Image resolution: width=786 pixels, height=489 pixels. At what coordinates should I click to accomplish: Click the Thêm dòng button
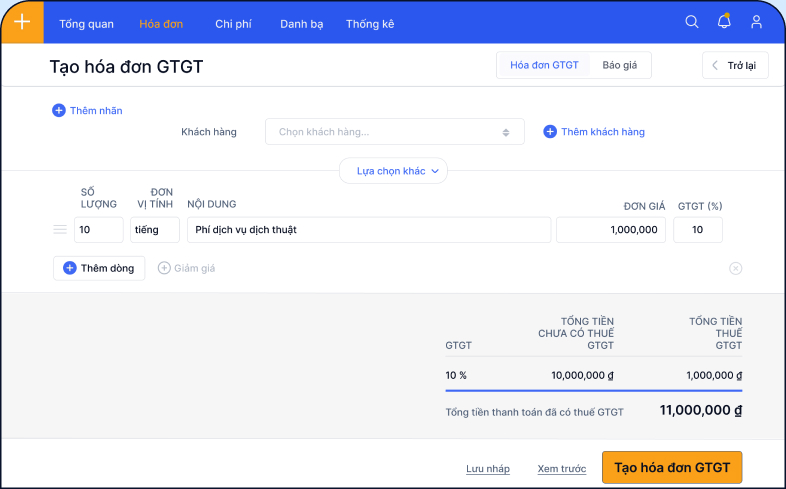coord(99,268)
